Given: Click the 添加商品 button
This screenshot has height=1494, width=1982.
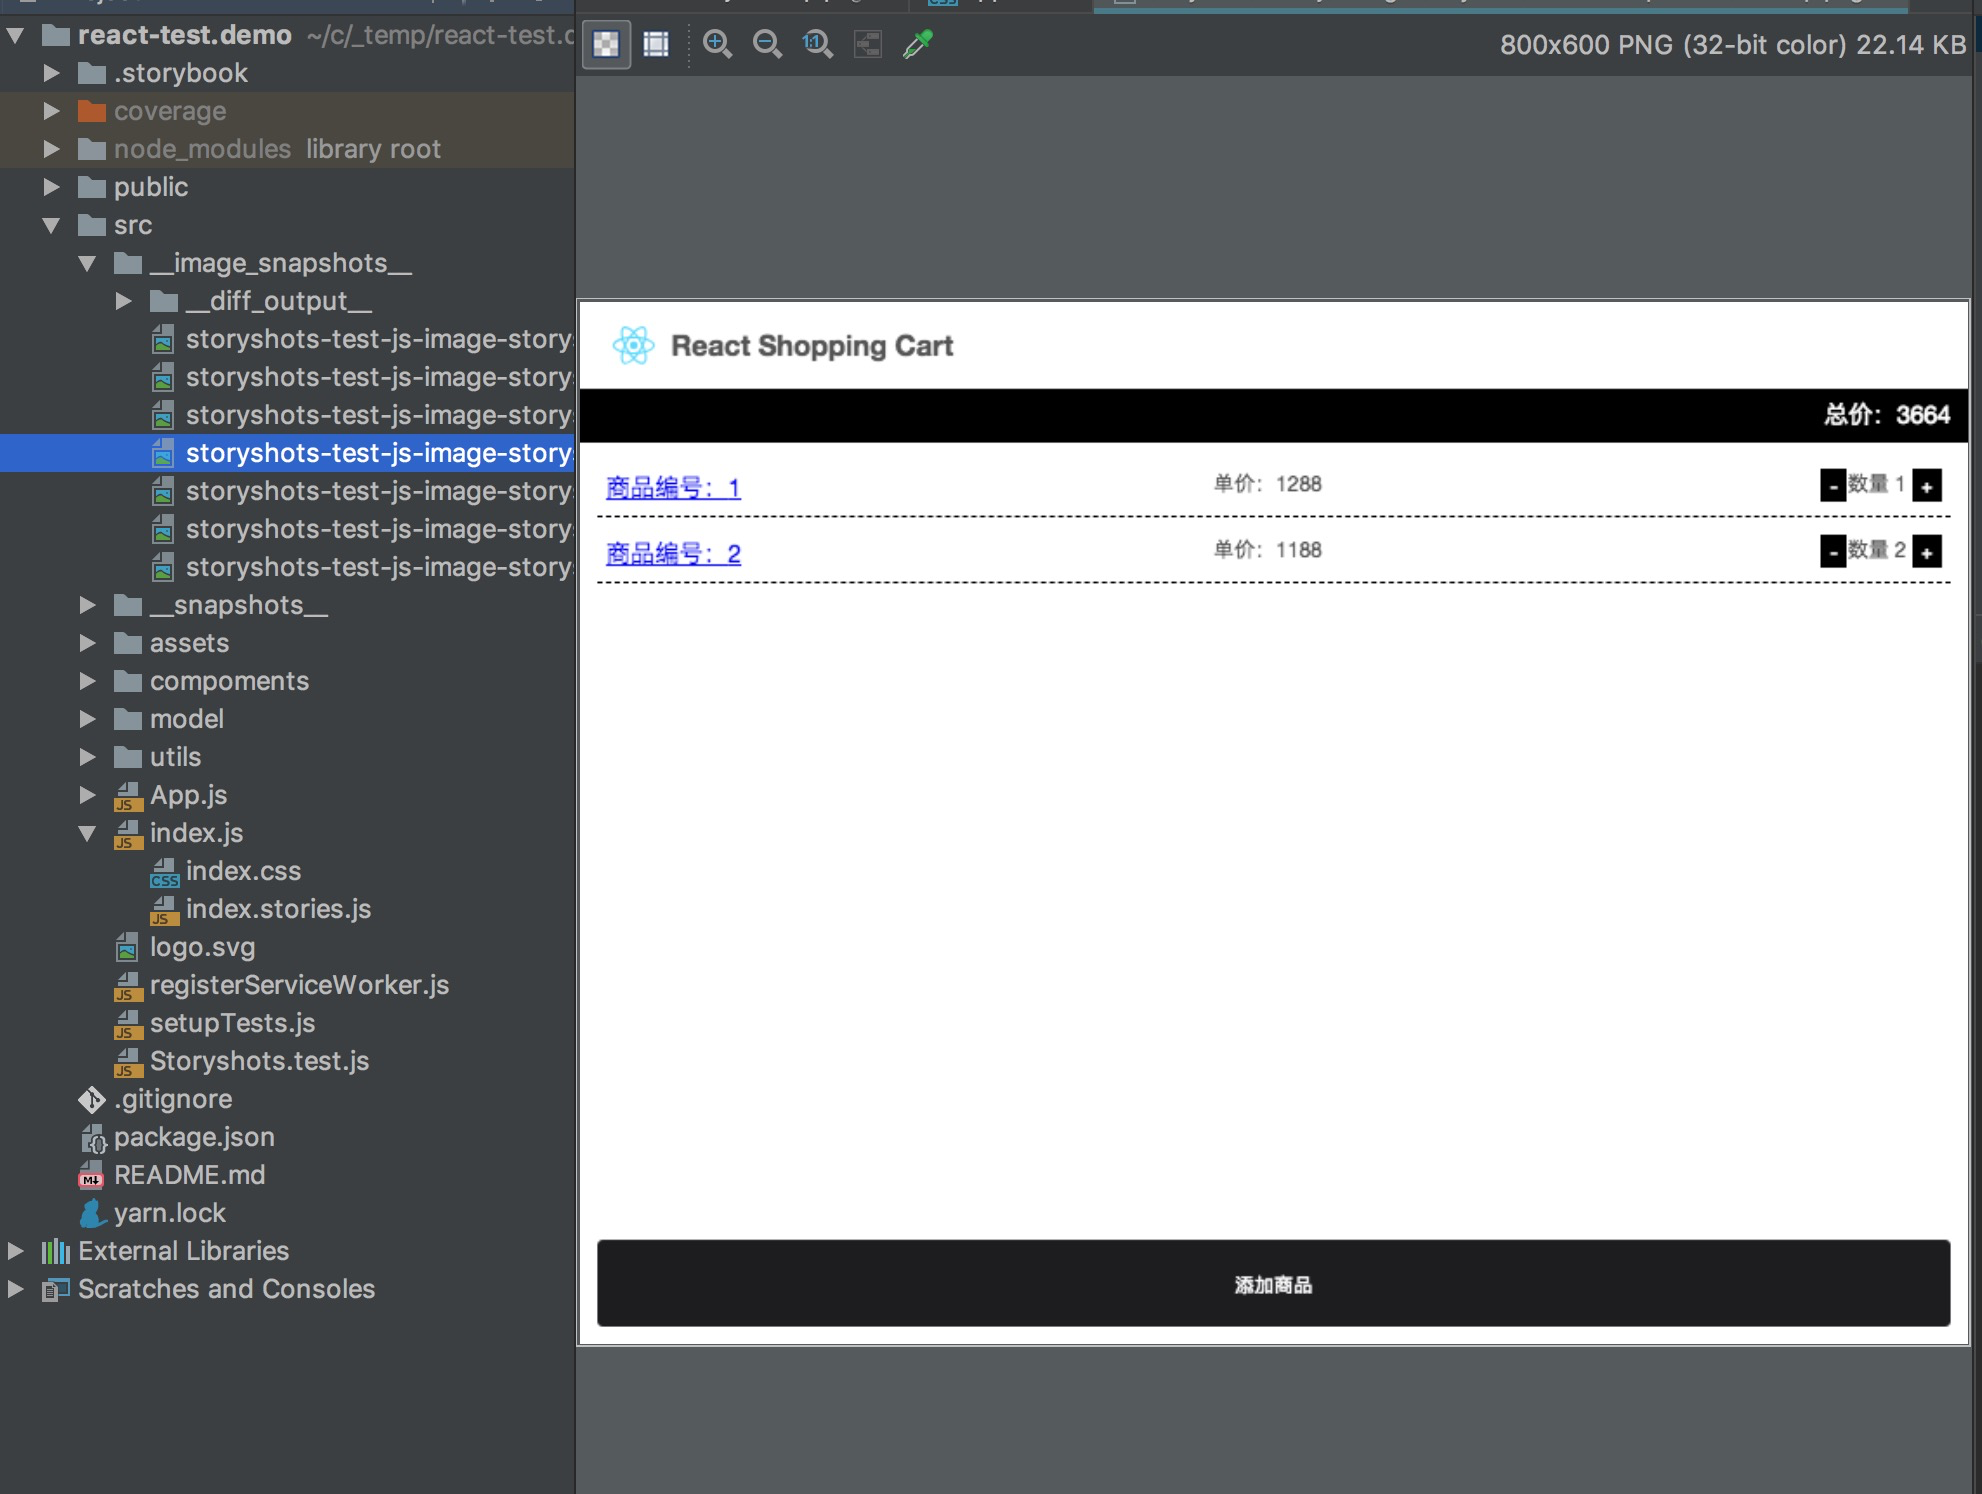Looking at the screenshot, I should pyautogui.click(x=1273, y=1283).
